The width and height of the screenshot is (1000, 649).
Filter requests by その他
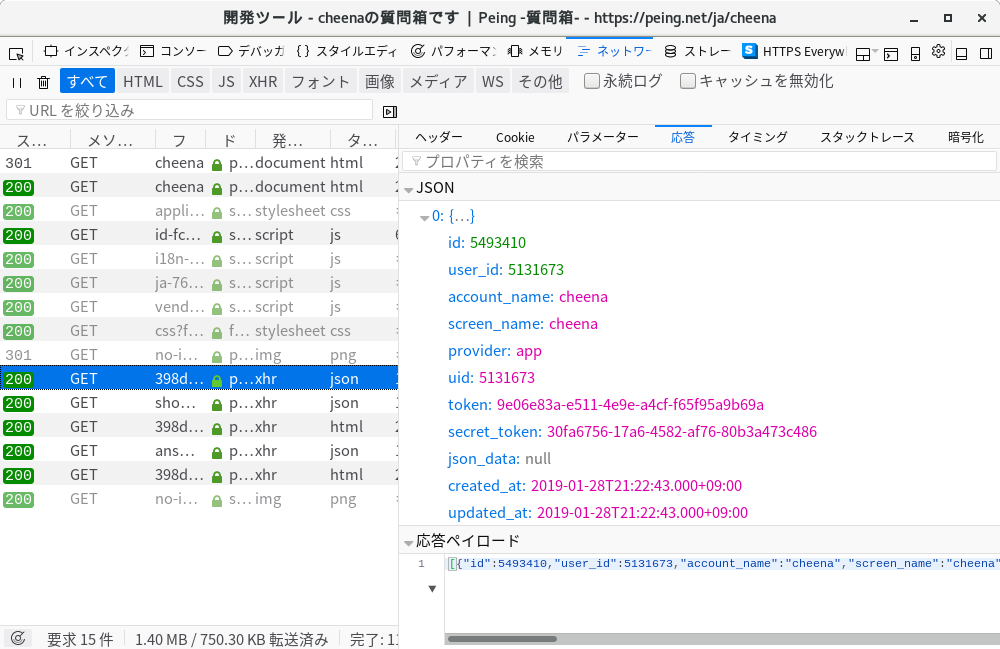[540, 82]
